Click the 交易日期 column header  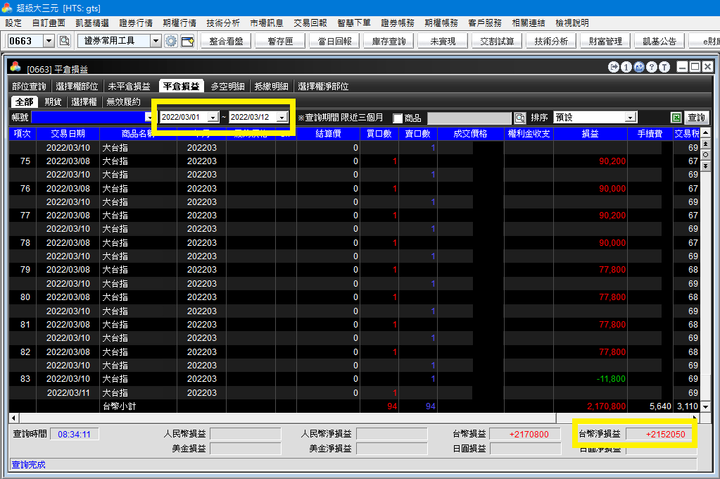pyautogui.click(x=68, y=134)
